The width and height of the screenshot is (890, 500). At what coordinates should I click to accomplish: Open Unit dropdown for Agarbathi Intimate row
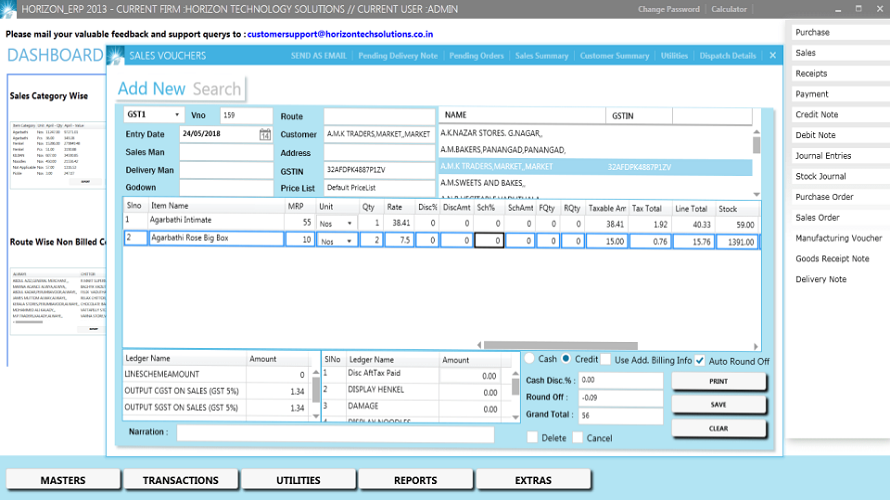tap(349, 223)
